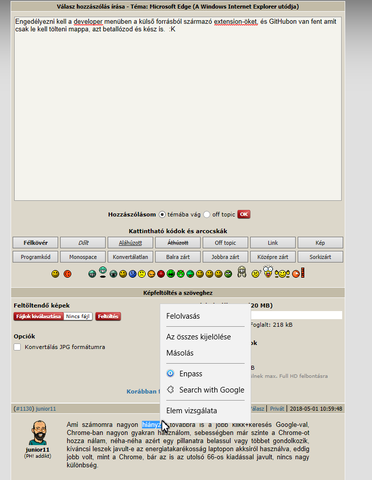Screen dimensions: 372x480
Task: Select the 'off topic' radio button
Action: [207, 214]
